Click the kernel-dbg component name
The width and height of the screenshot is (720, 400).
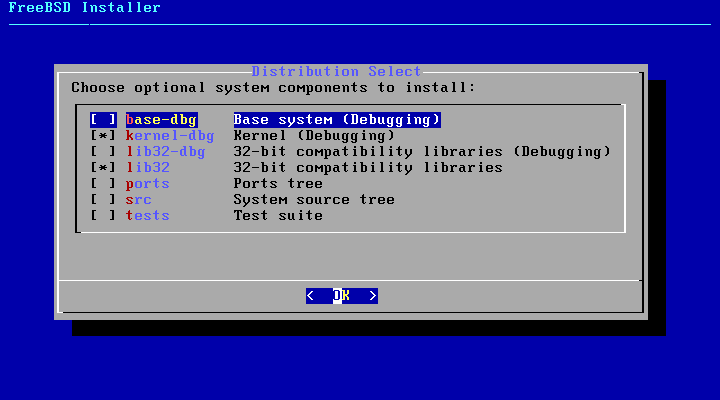[x=170, y=136]
